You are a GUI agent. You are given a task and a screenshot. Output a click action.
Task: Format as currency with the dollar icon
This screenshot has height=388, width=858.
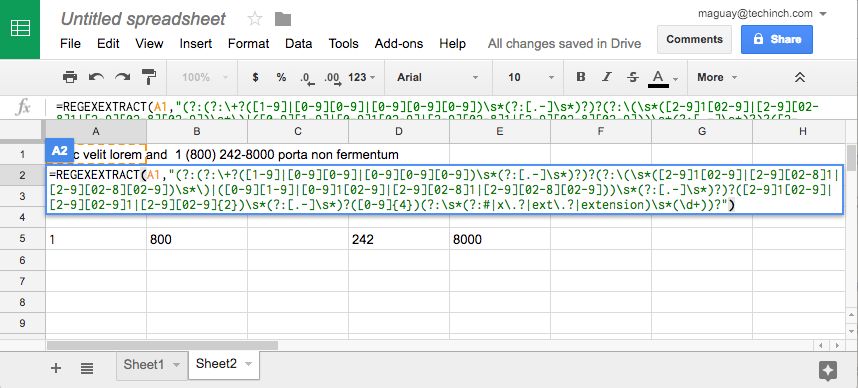[255, 77]
